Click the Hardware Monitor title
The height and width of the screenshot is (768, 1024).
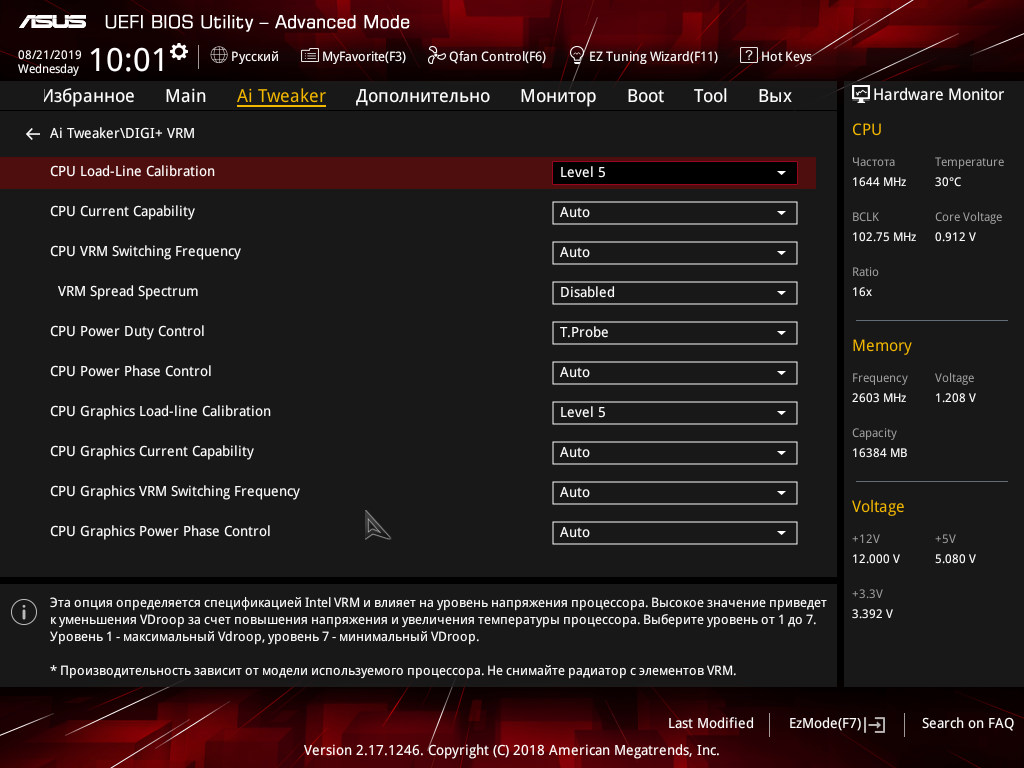(938, 95)
